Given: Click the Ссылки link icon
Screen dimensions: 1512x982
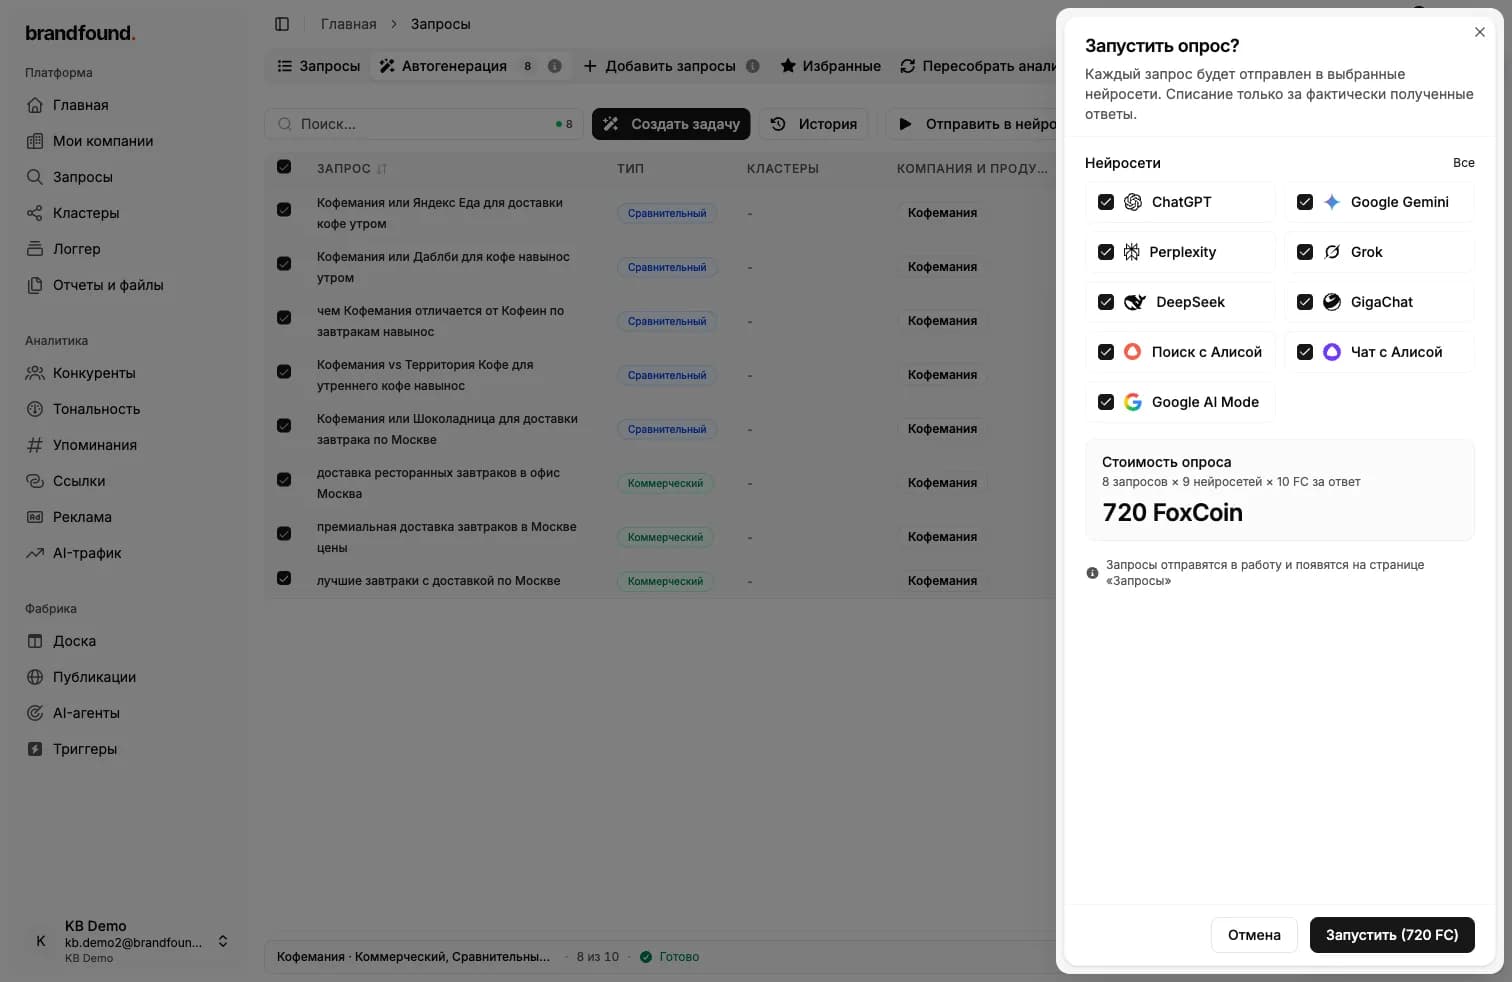Looking at the screenshot, I should click(x=35, y=481).
